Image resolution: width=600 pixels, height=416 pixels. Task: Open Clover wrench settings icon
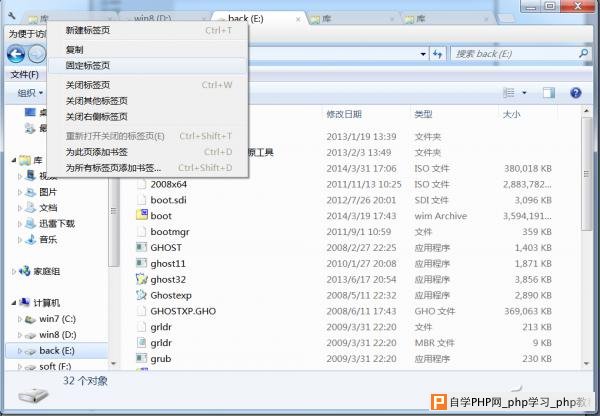coord(11,15)
